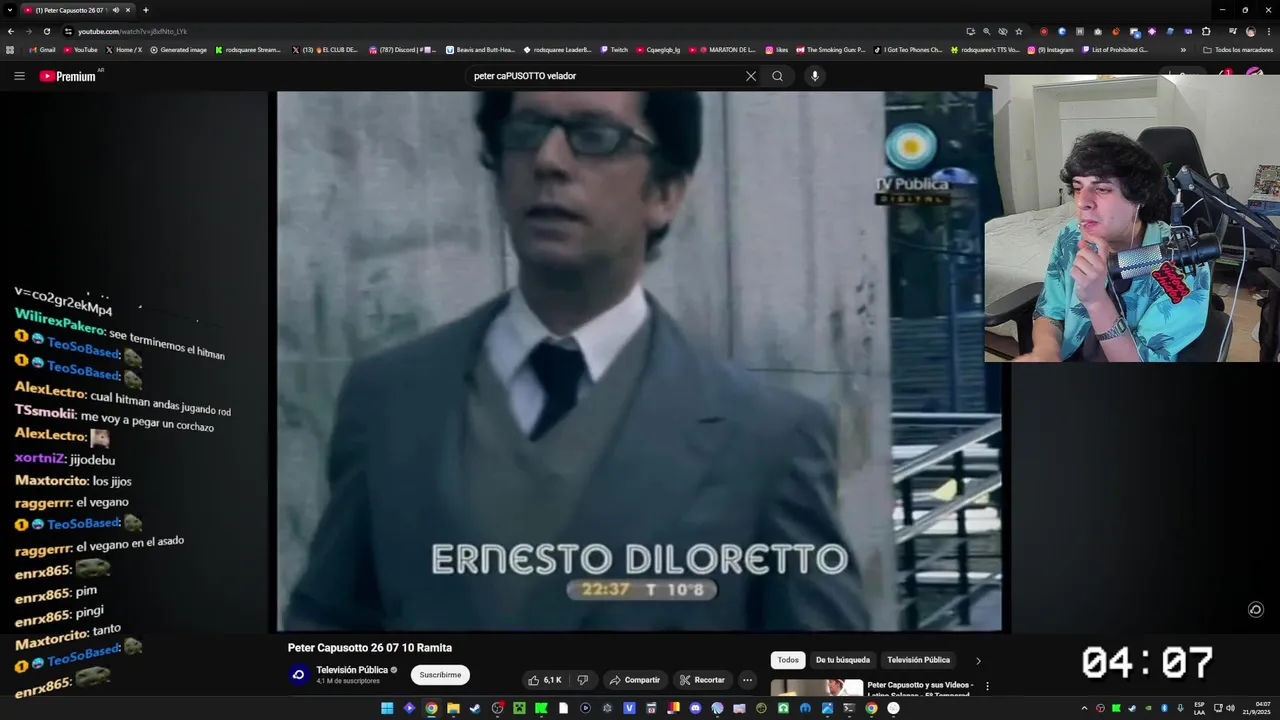
Task: Open the ESP LAA language switcher
Action: [x=1200, y=708]
